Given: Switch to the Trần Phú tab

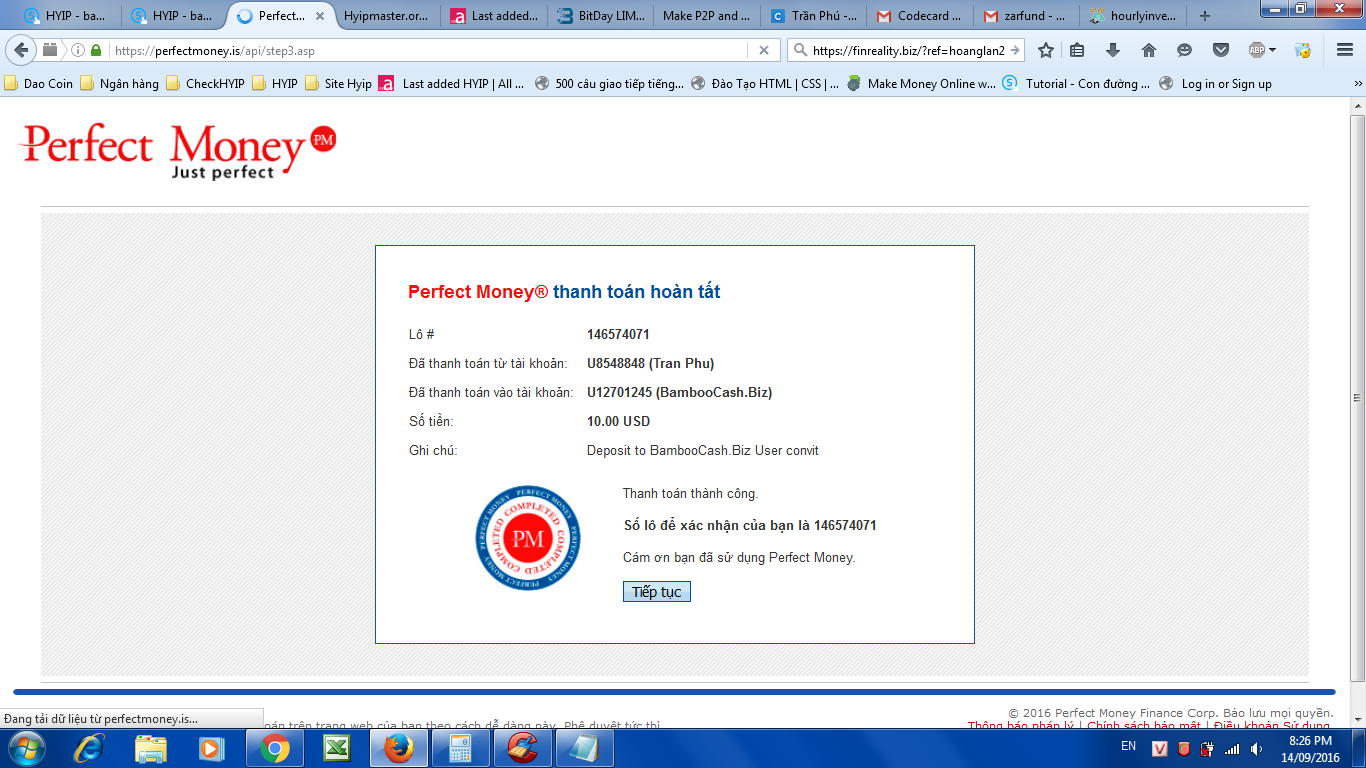Looking at the screenshot, I should tap(814, 16).
